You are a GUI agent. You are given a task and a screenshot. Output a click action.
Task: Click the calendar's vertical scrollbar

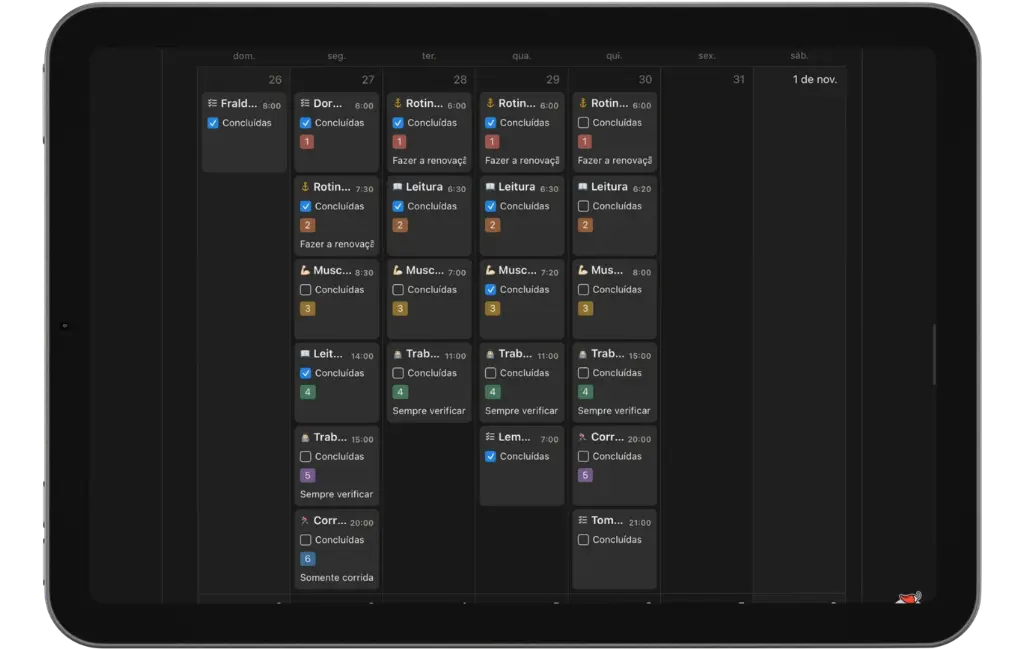pos(935,355)
